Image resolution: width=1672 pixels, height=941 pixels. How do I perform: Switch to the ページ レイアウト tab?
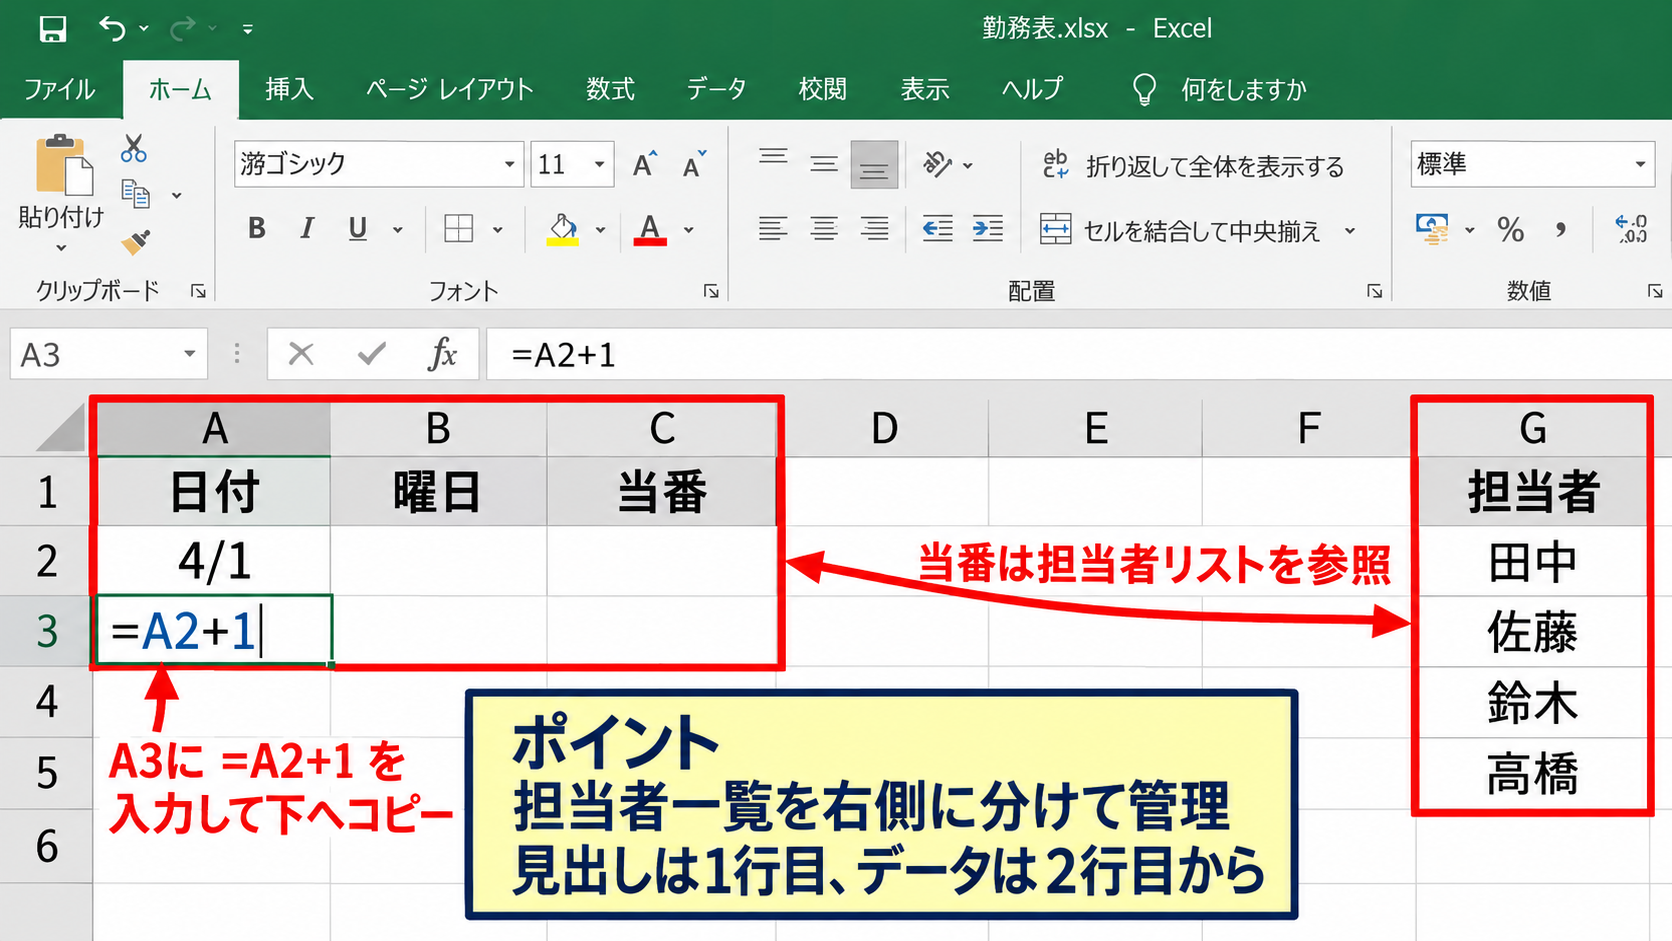[449, 89]
